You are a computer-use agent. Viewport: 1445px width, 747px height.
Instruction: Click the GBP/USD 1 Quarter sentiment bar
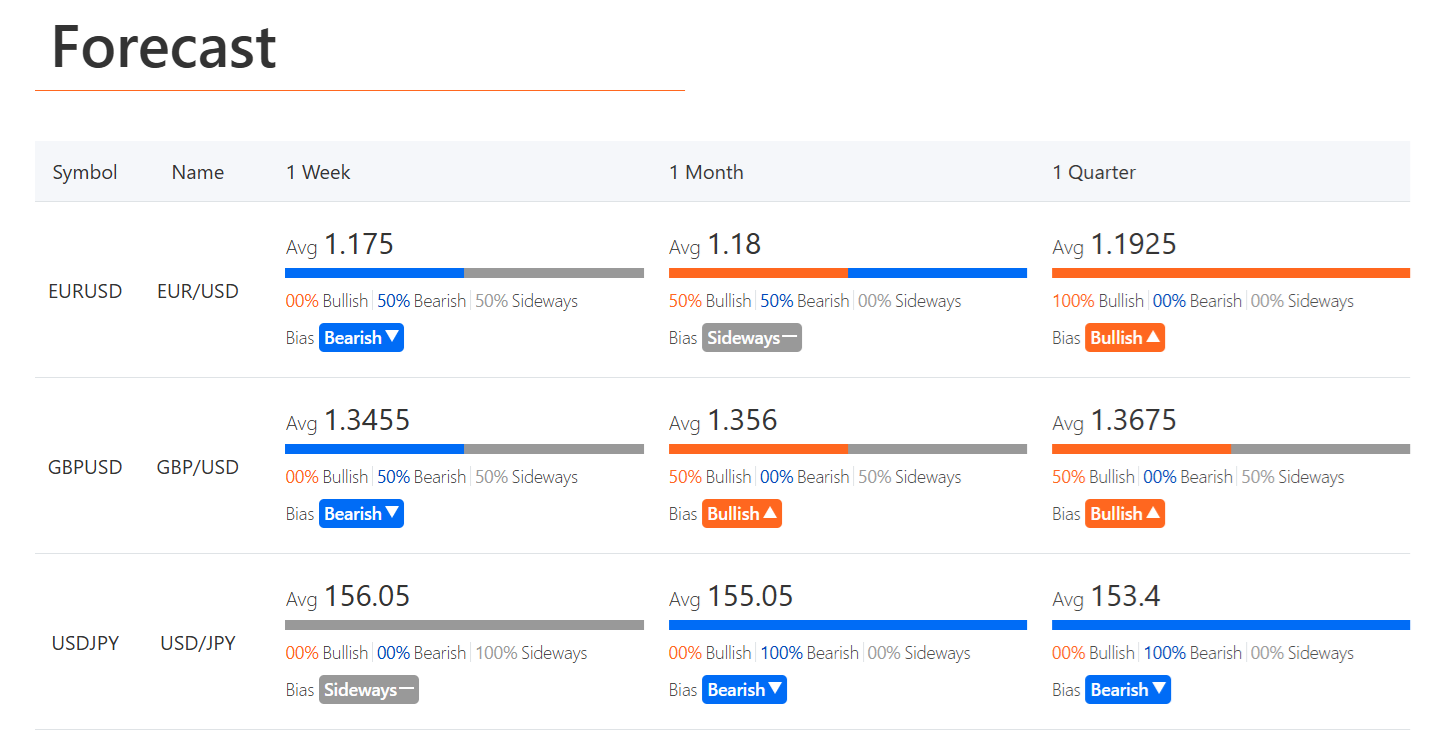(1231, 449)
